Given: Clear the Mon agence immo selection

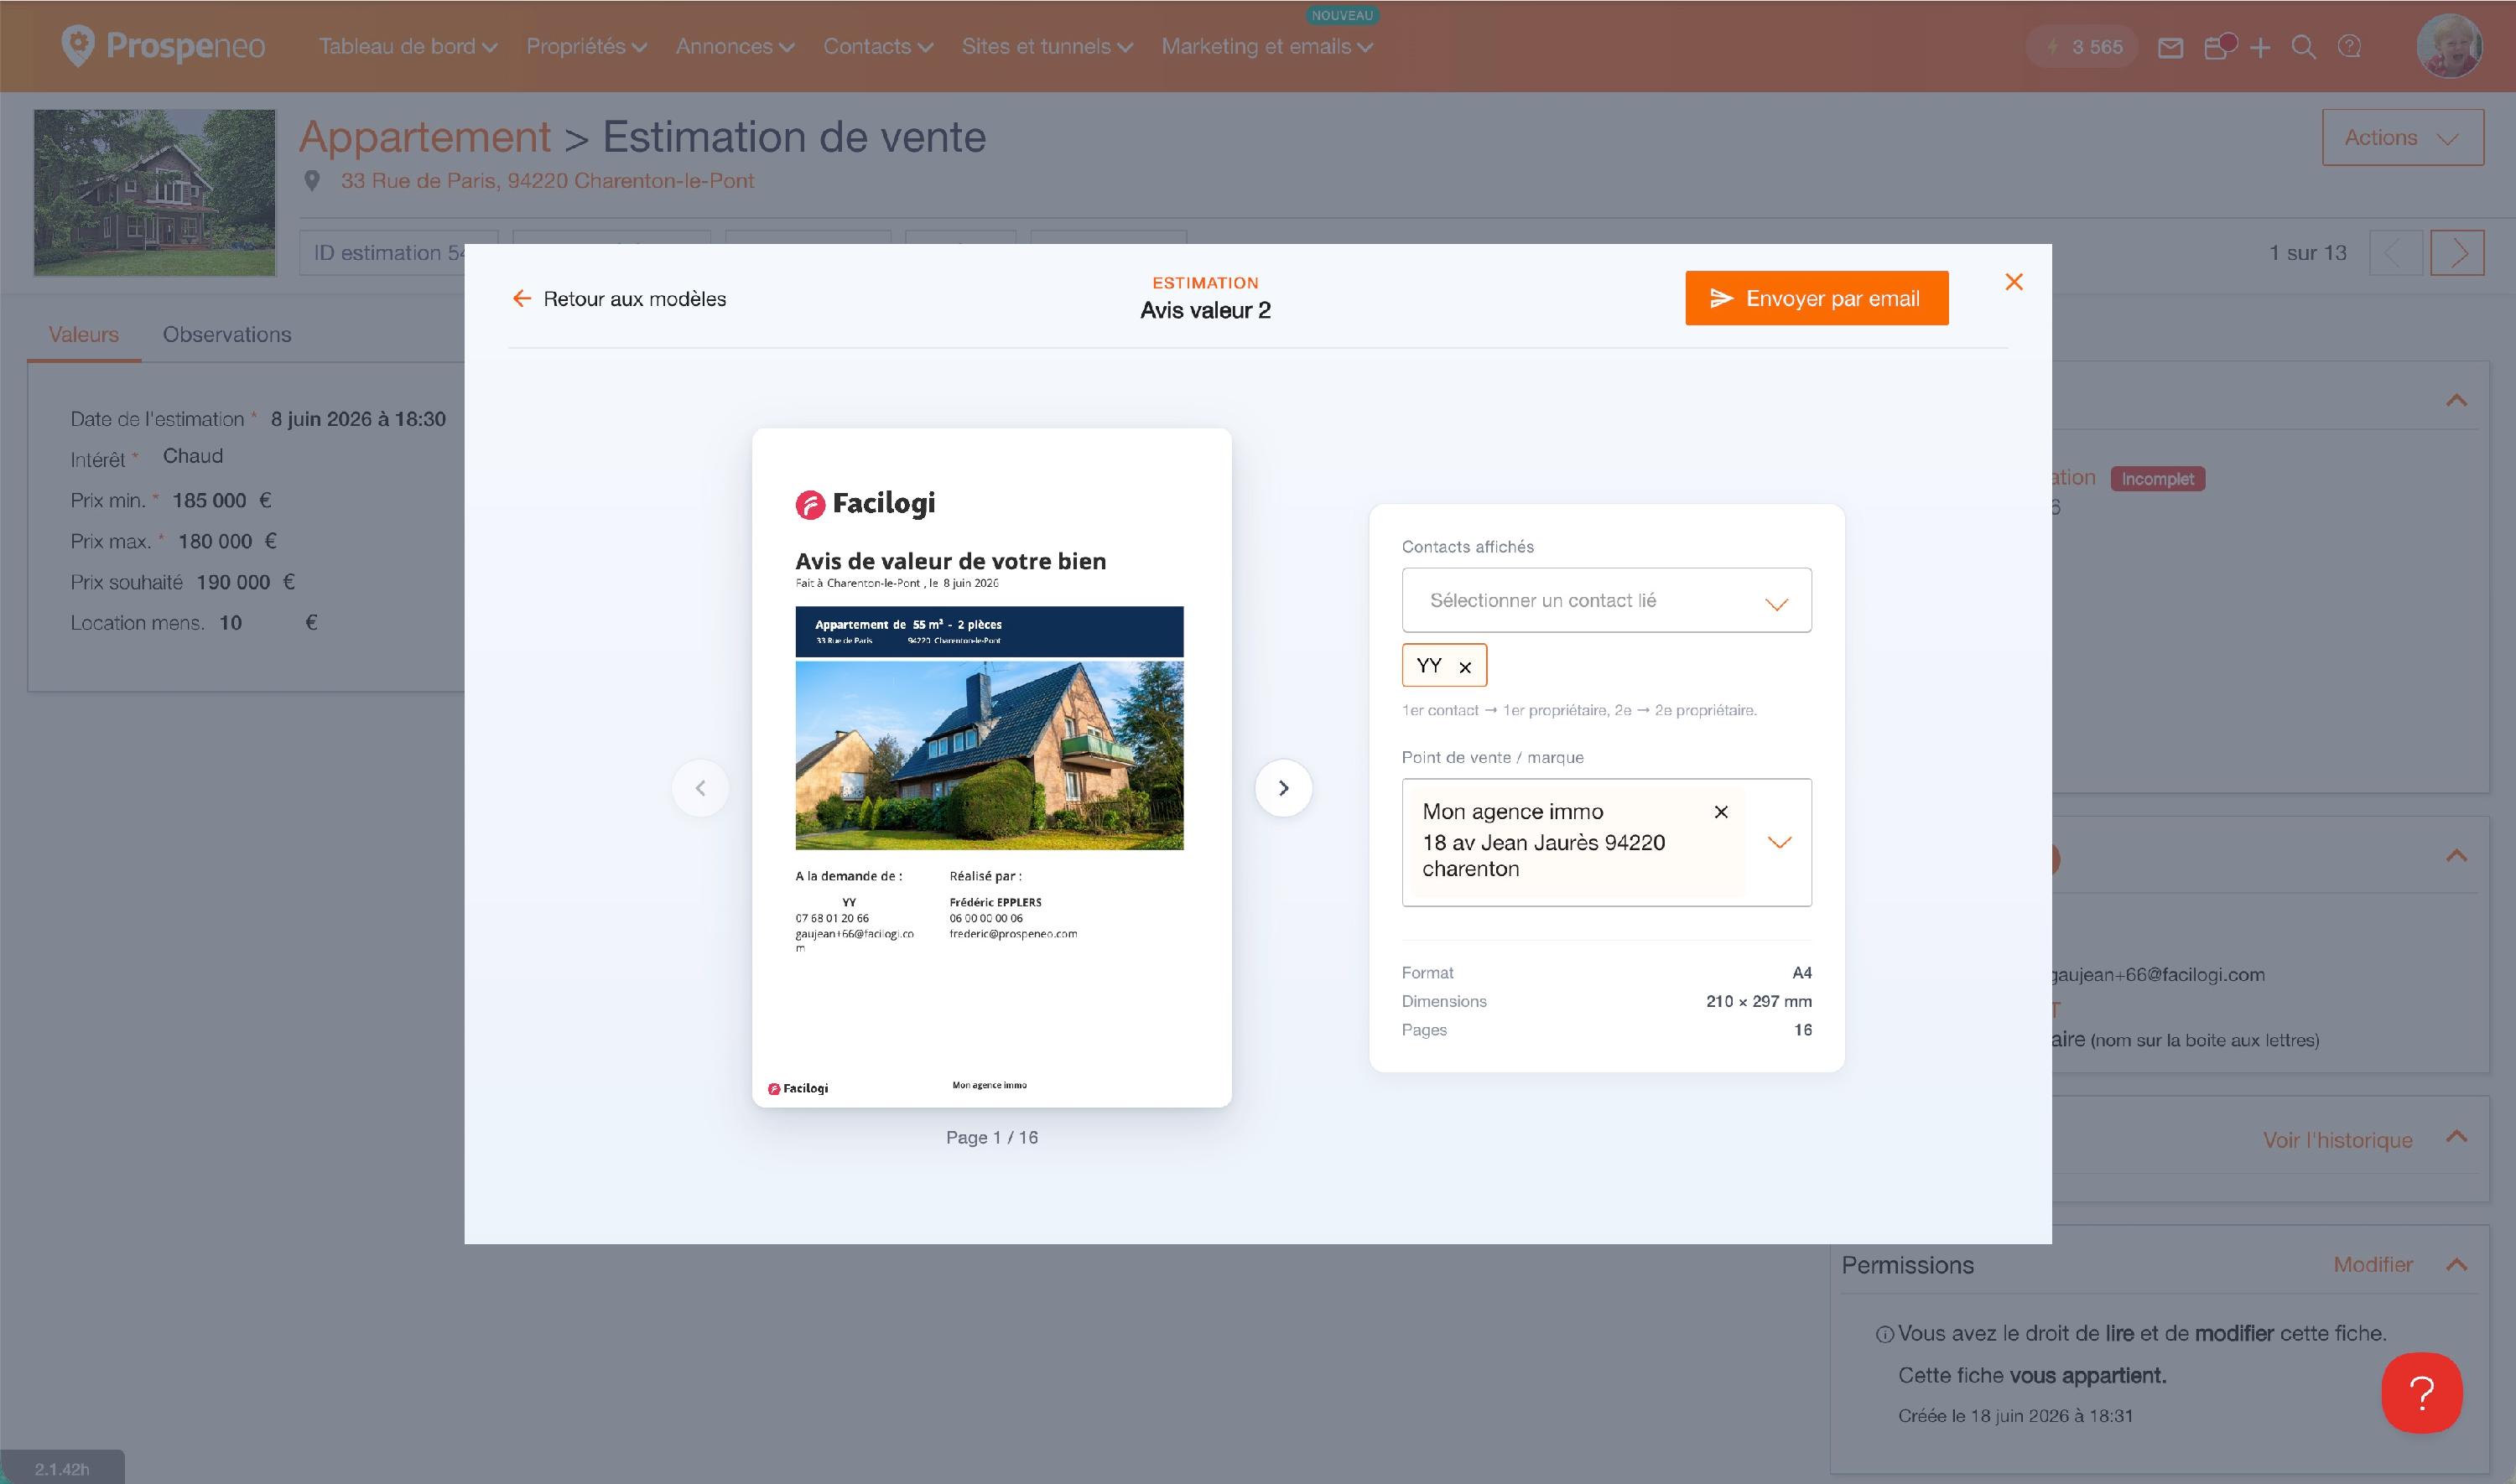Looking at the screenshot, I should click(1721, 812).
